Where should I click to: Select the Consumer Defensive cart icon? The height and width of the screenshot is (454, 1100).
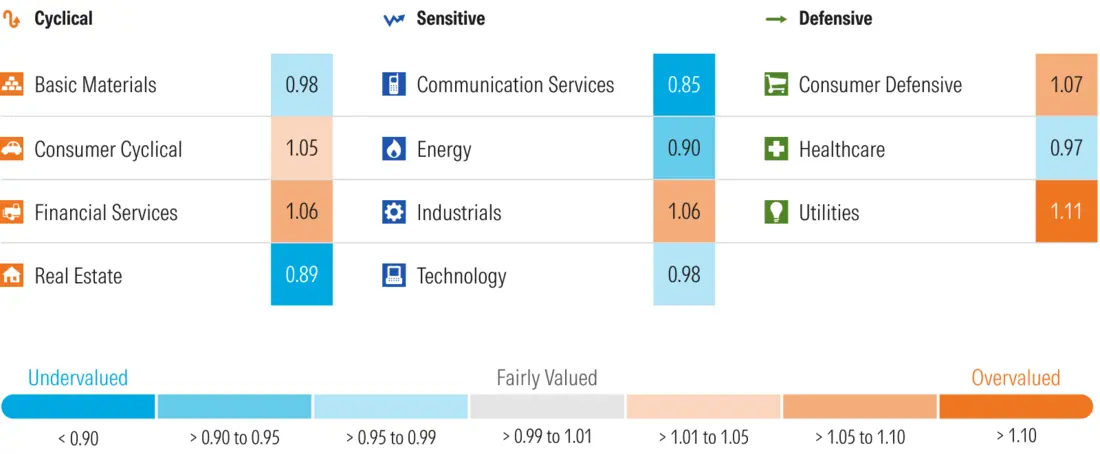point(776,85)
